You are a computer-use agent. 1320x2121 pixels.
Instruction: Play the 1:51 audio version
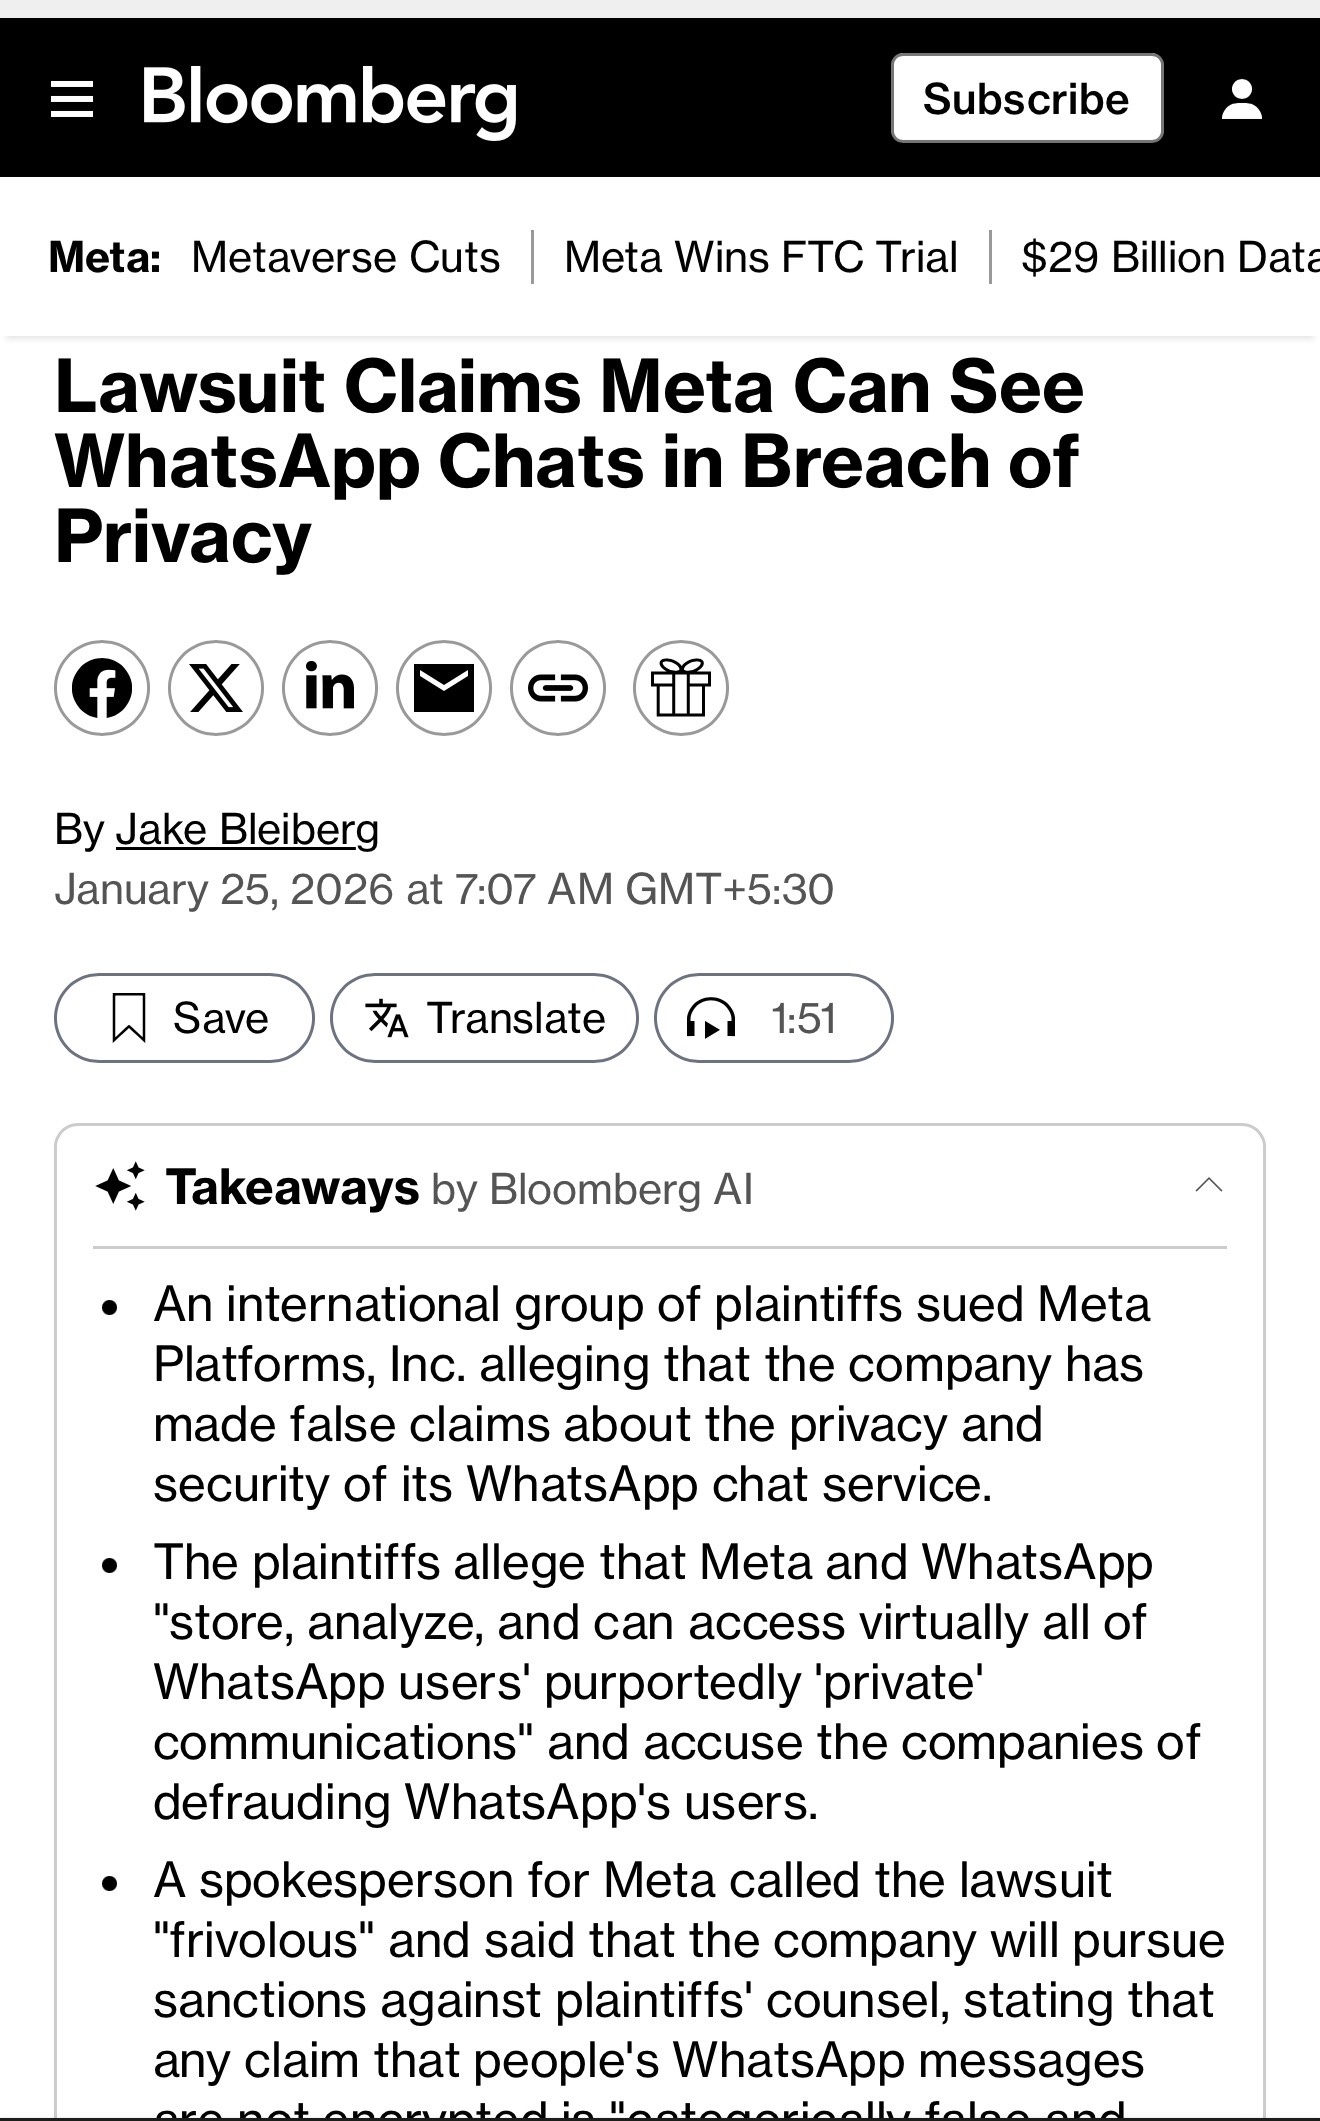(773, 1018)
